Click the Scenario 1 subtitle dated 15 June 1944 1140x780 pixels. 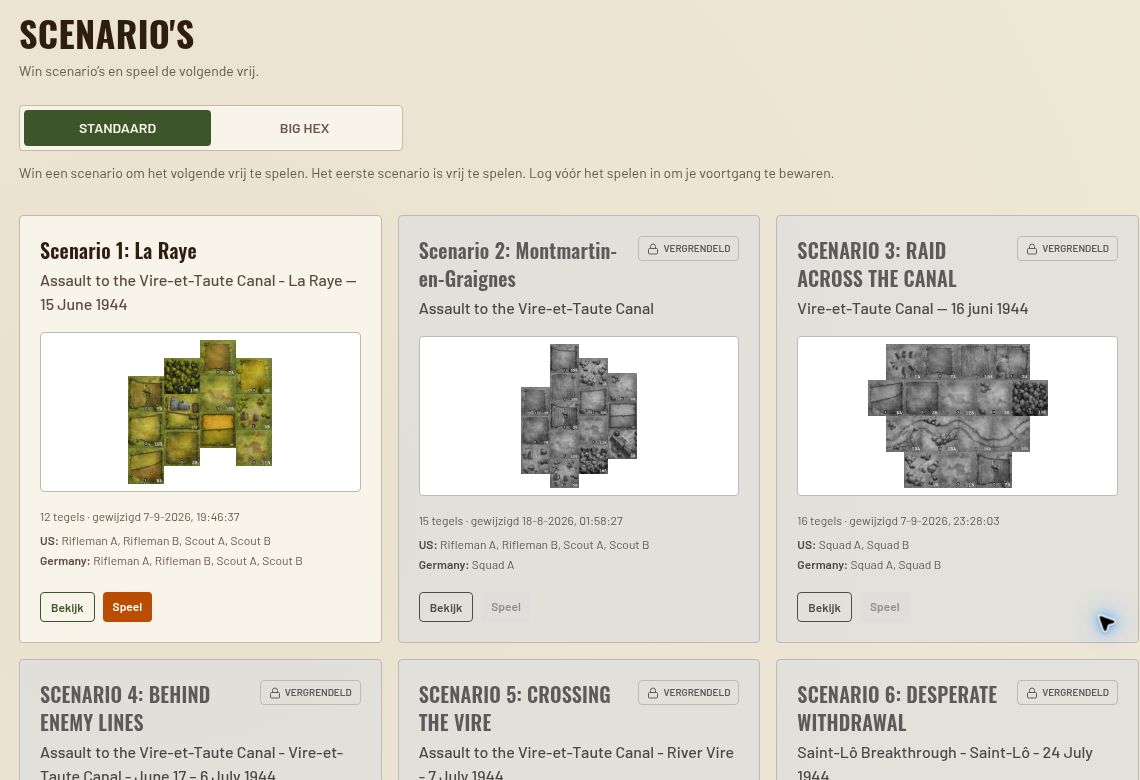coord(198,293)
